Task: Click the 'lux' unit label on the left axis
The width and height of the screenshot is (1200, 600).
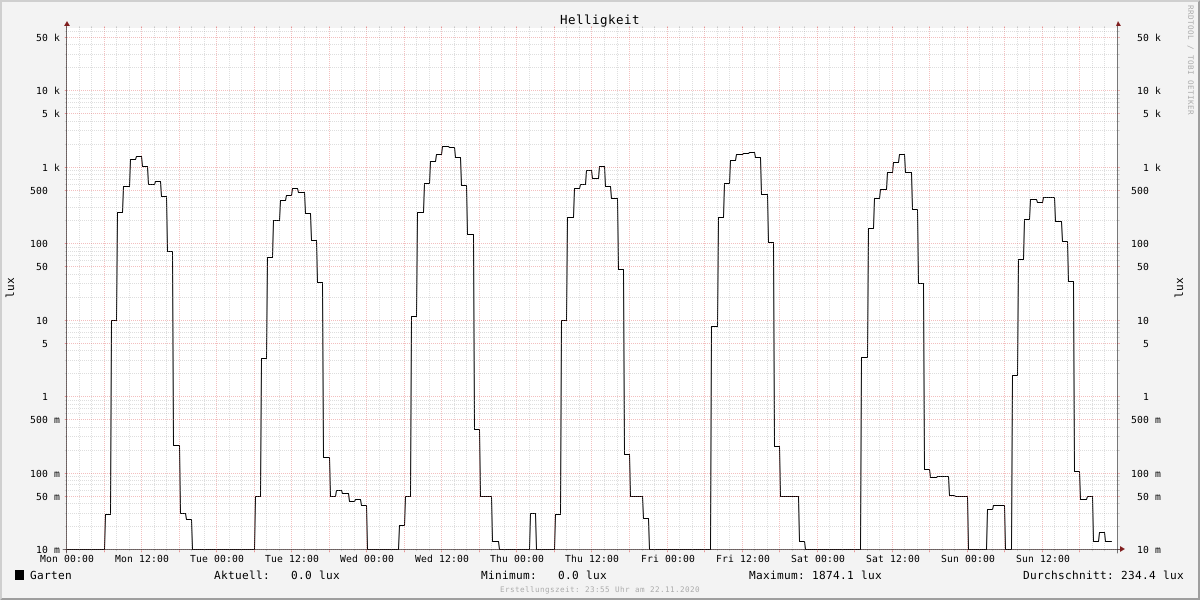Action: 11,288
